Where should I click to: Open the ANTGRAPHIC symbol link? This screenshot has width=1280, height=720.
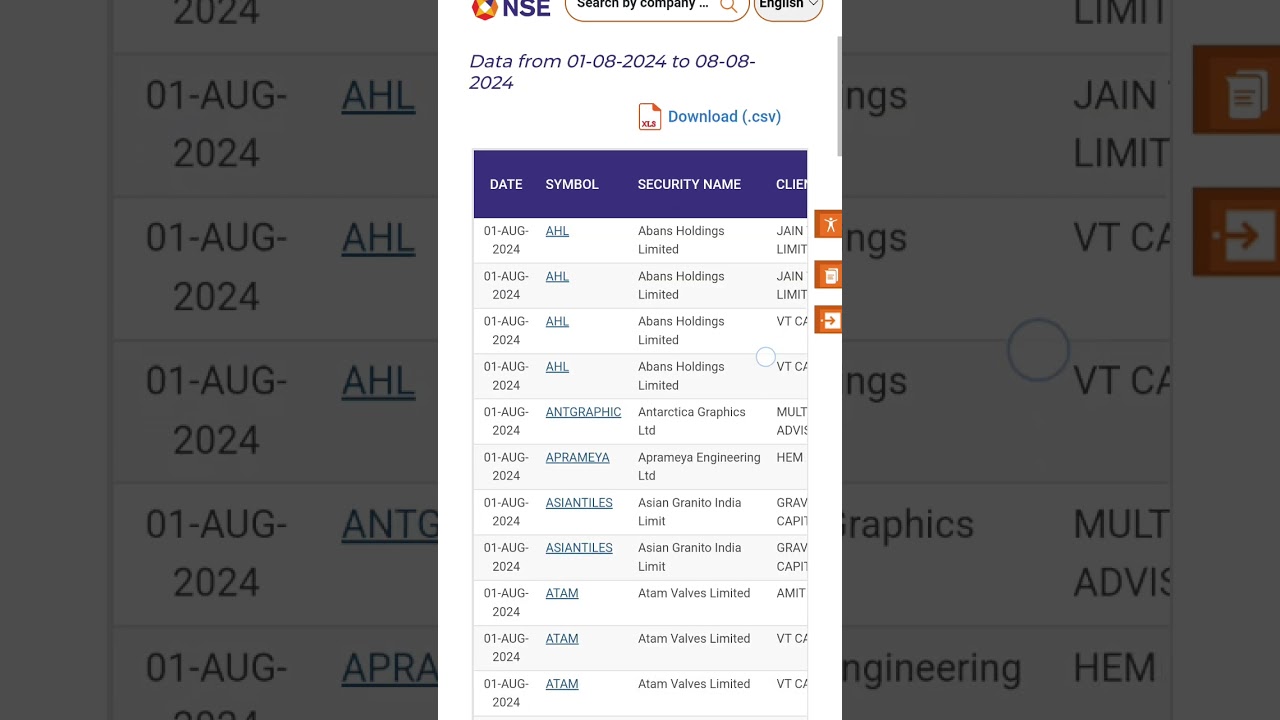coord(583,412)
